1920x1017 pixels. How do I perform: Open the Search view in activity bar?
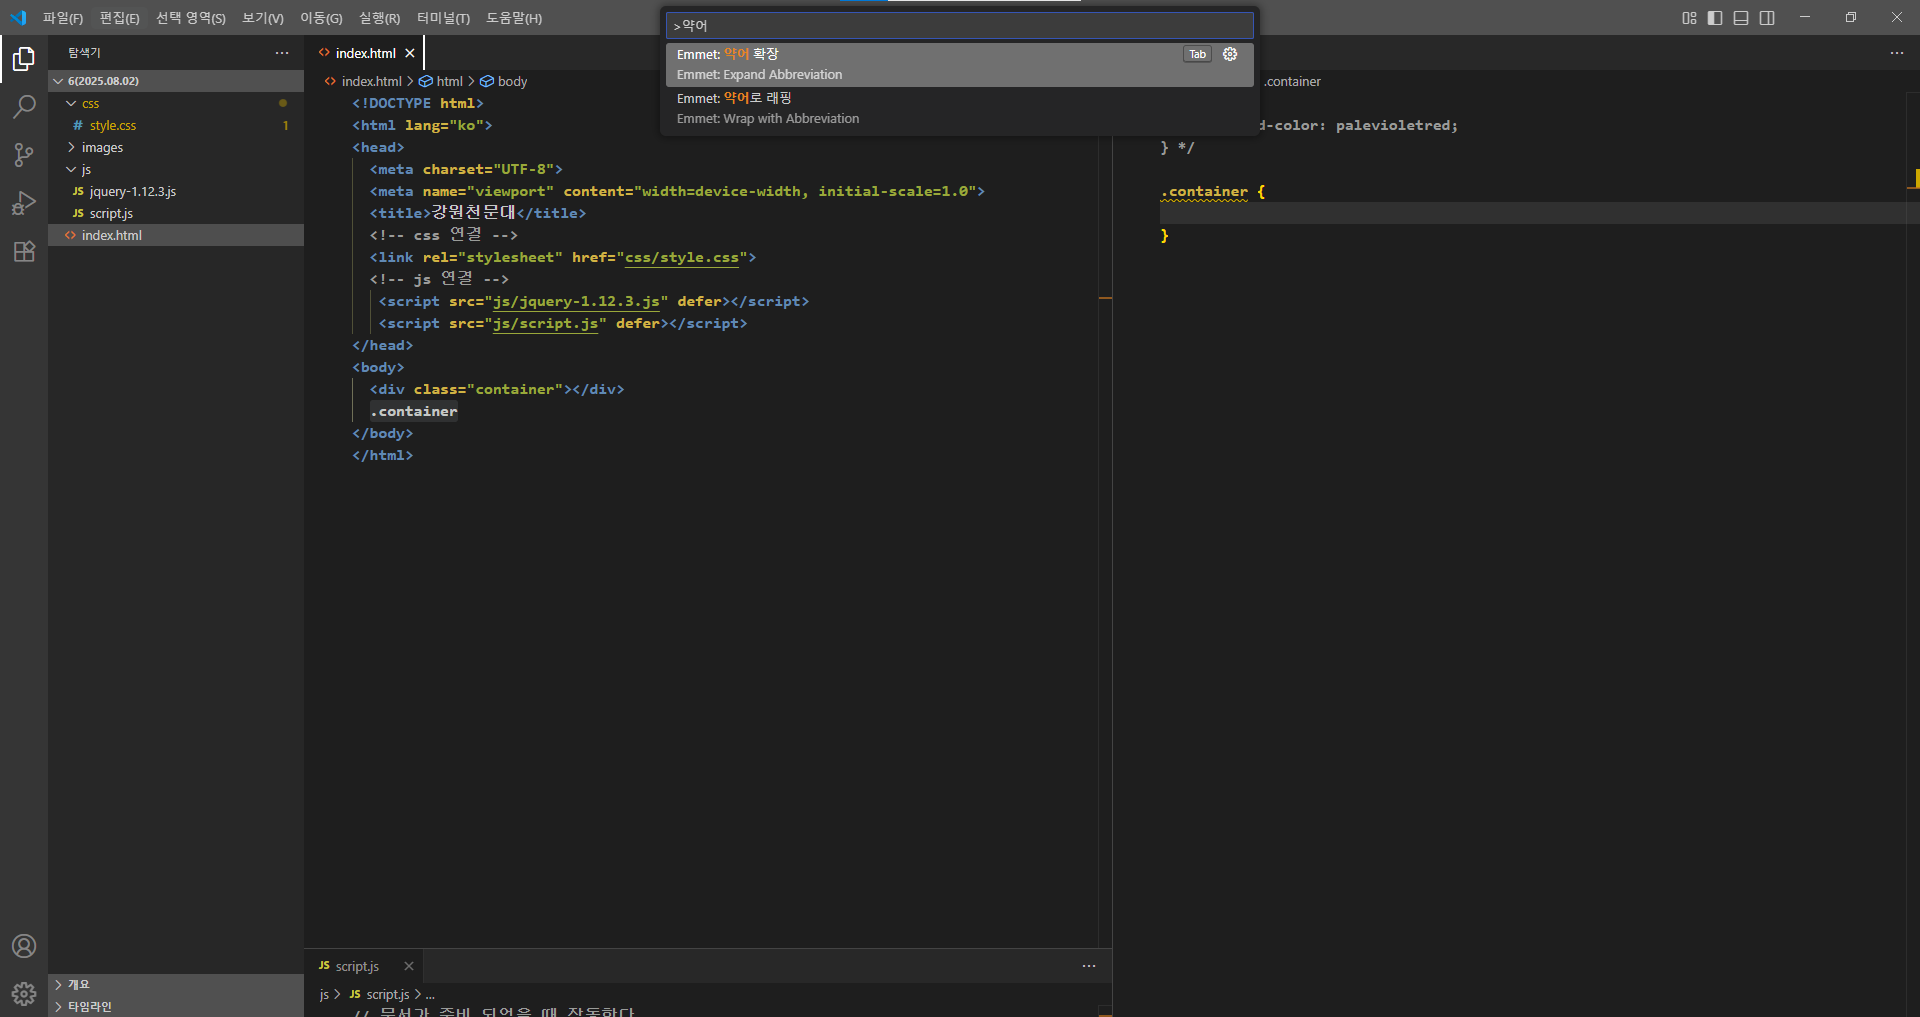point(24,106)
